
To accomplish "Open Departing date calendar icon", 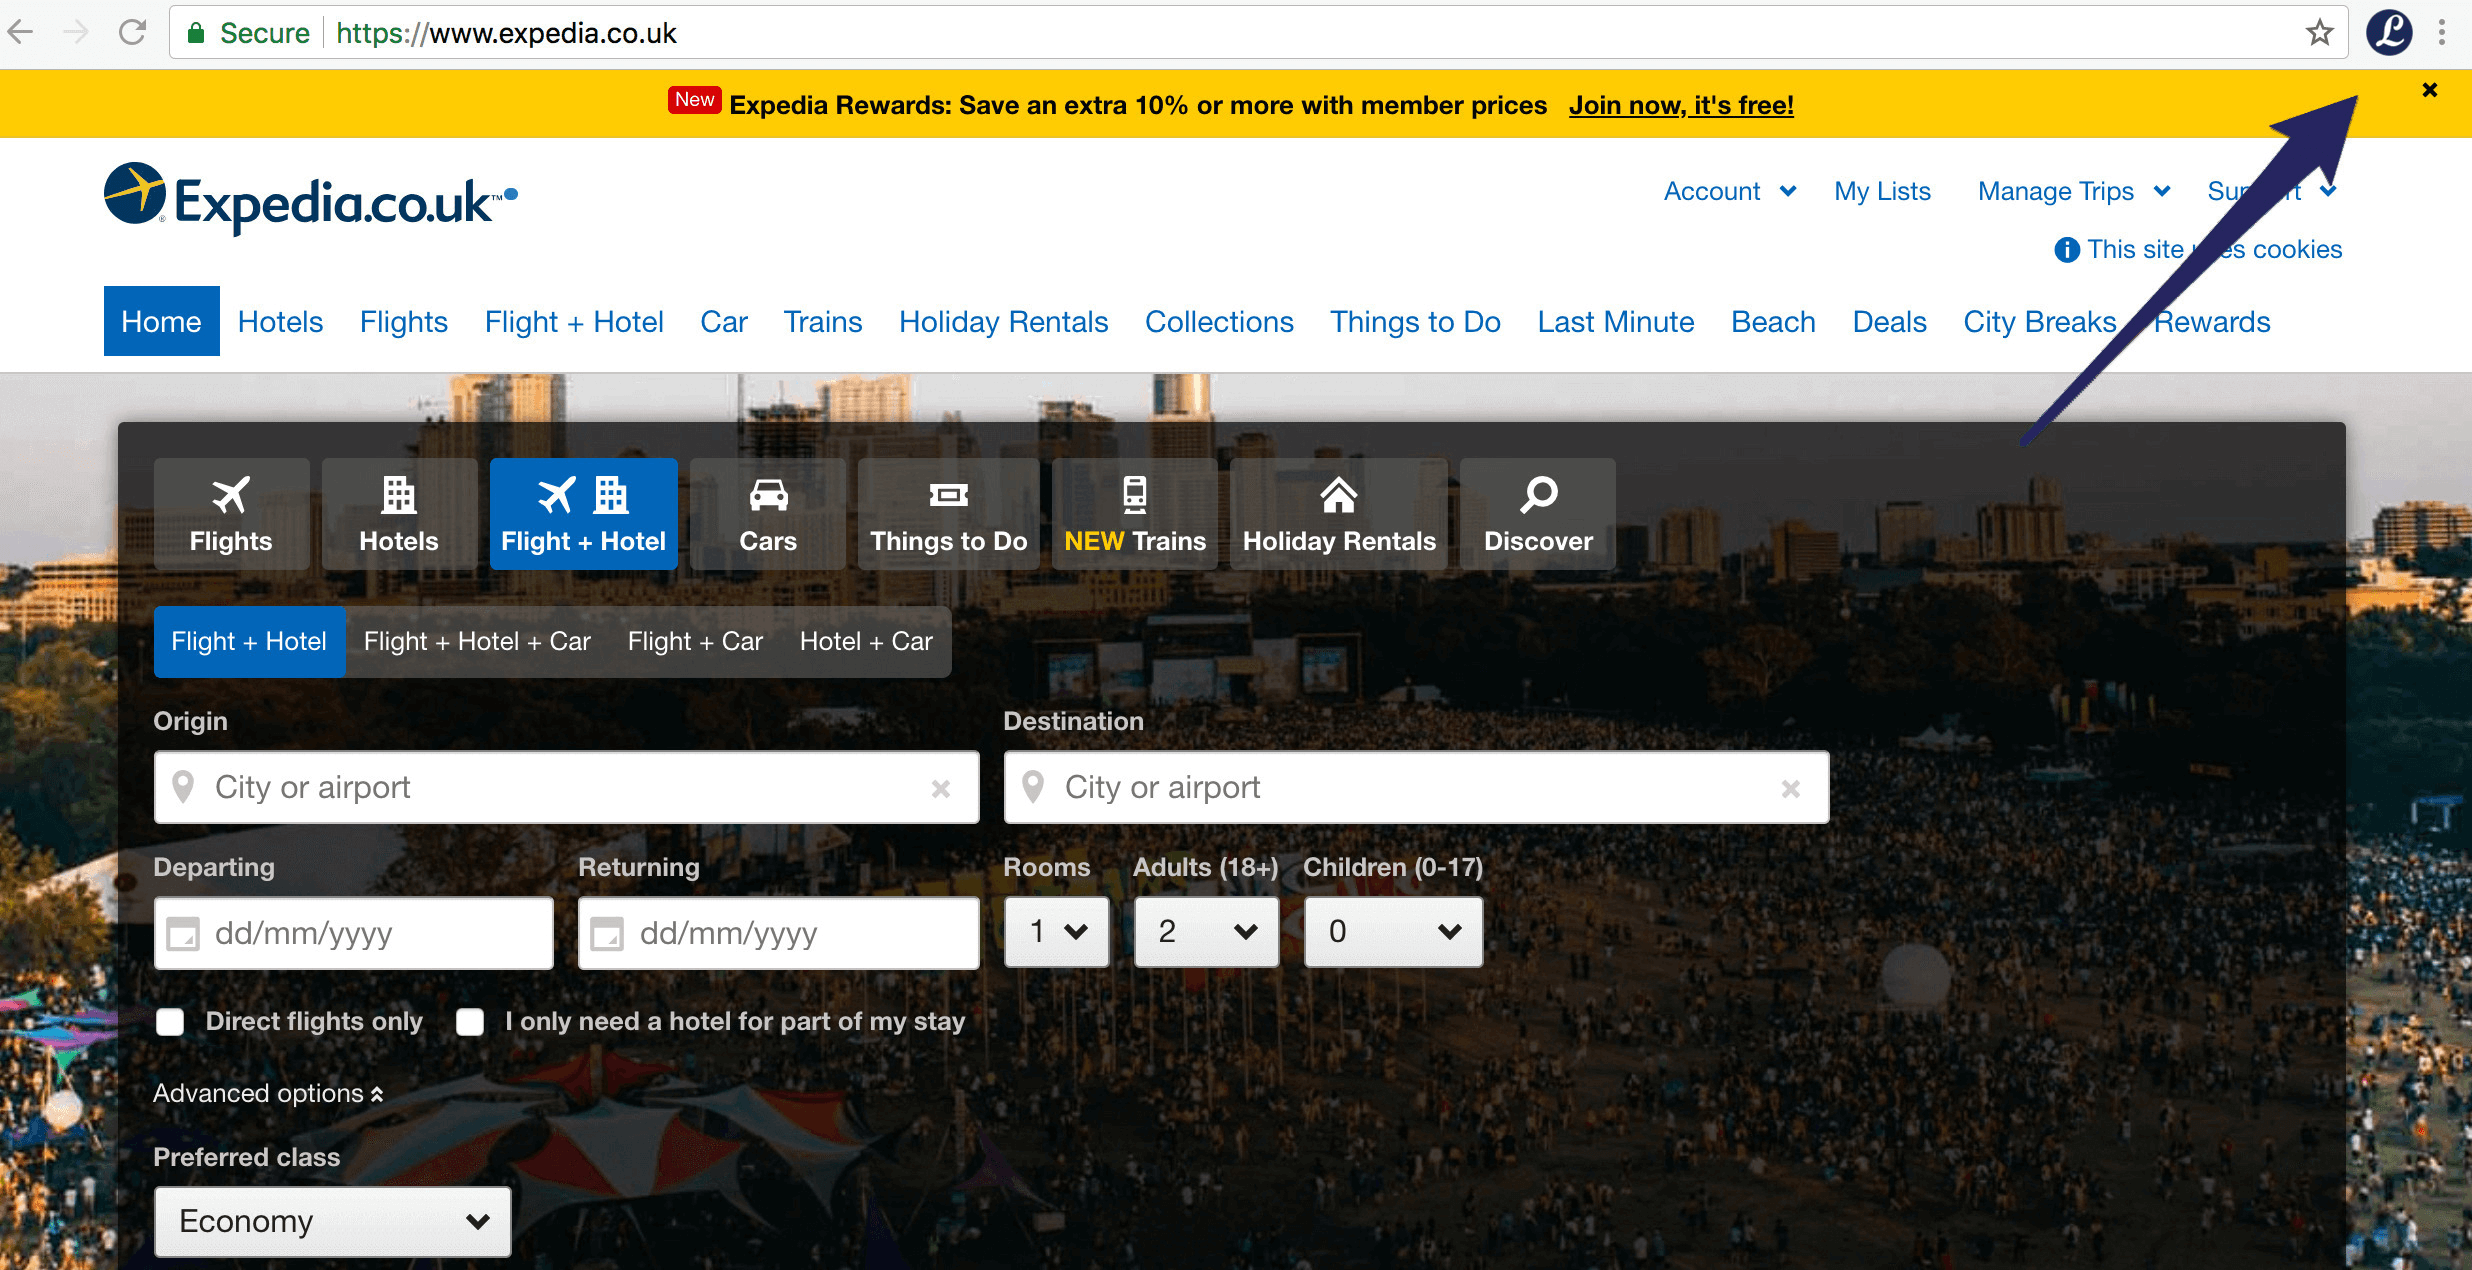I will [183, 934].
